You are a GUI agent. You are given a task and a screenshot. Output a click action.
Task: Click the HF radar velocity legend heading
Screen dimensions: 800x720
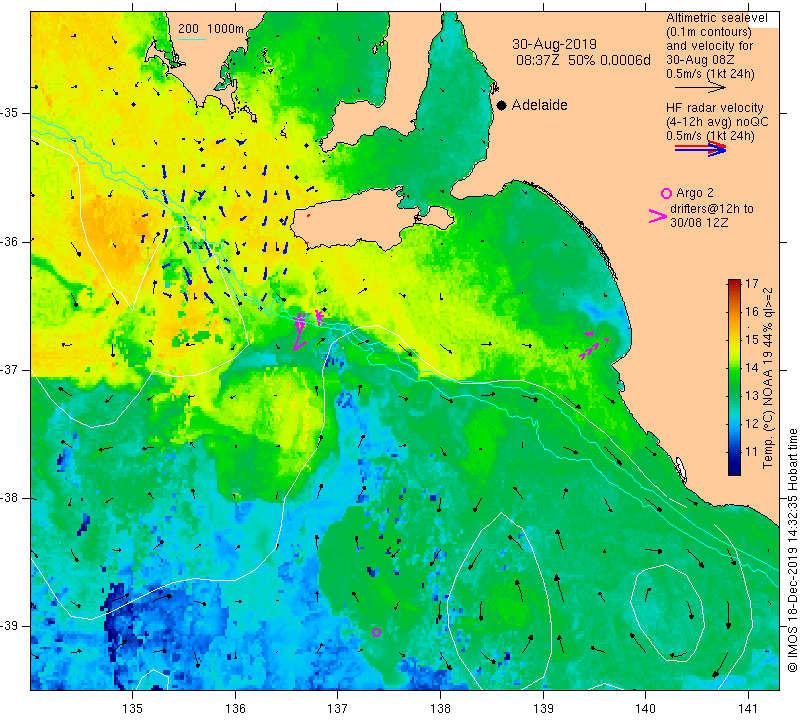point(714,108)
